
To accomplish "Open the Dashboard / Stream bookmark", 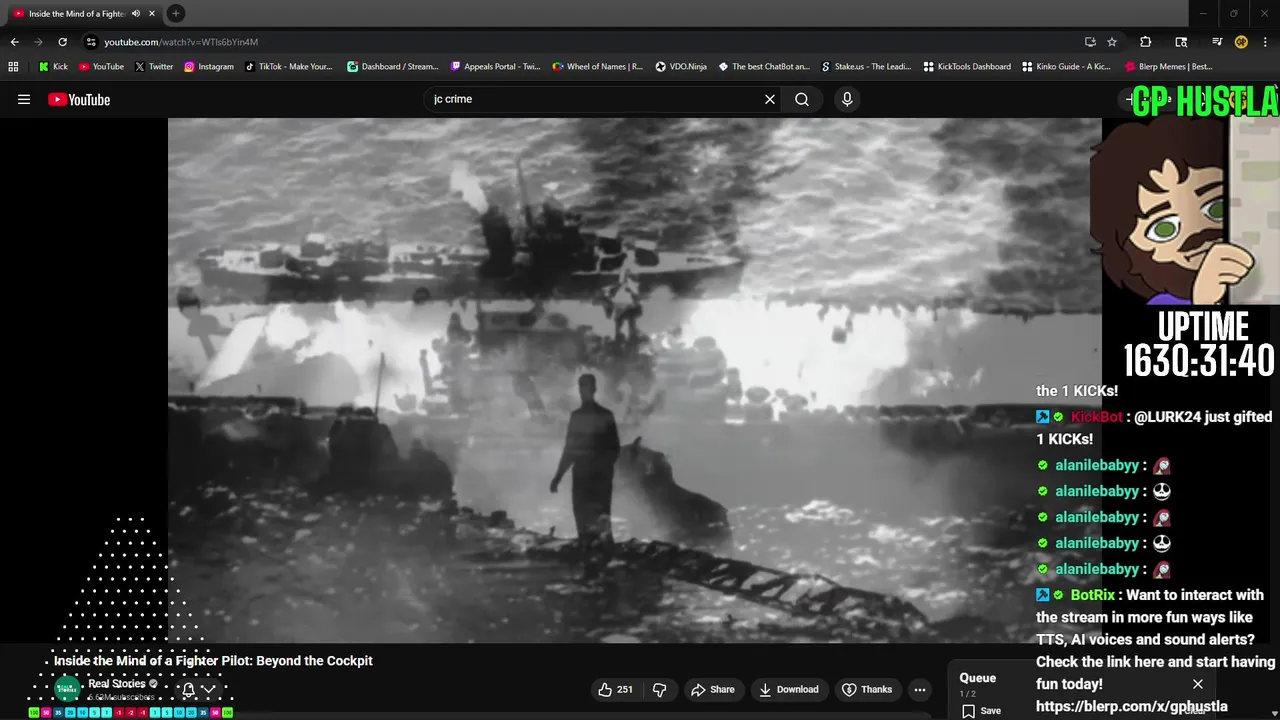I will pos(392,67).
